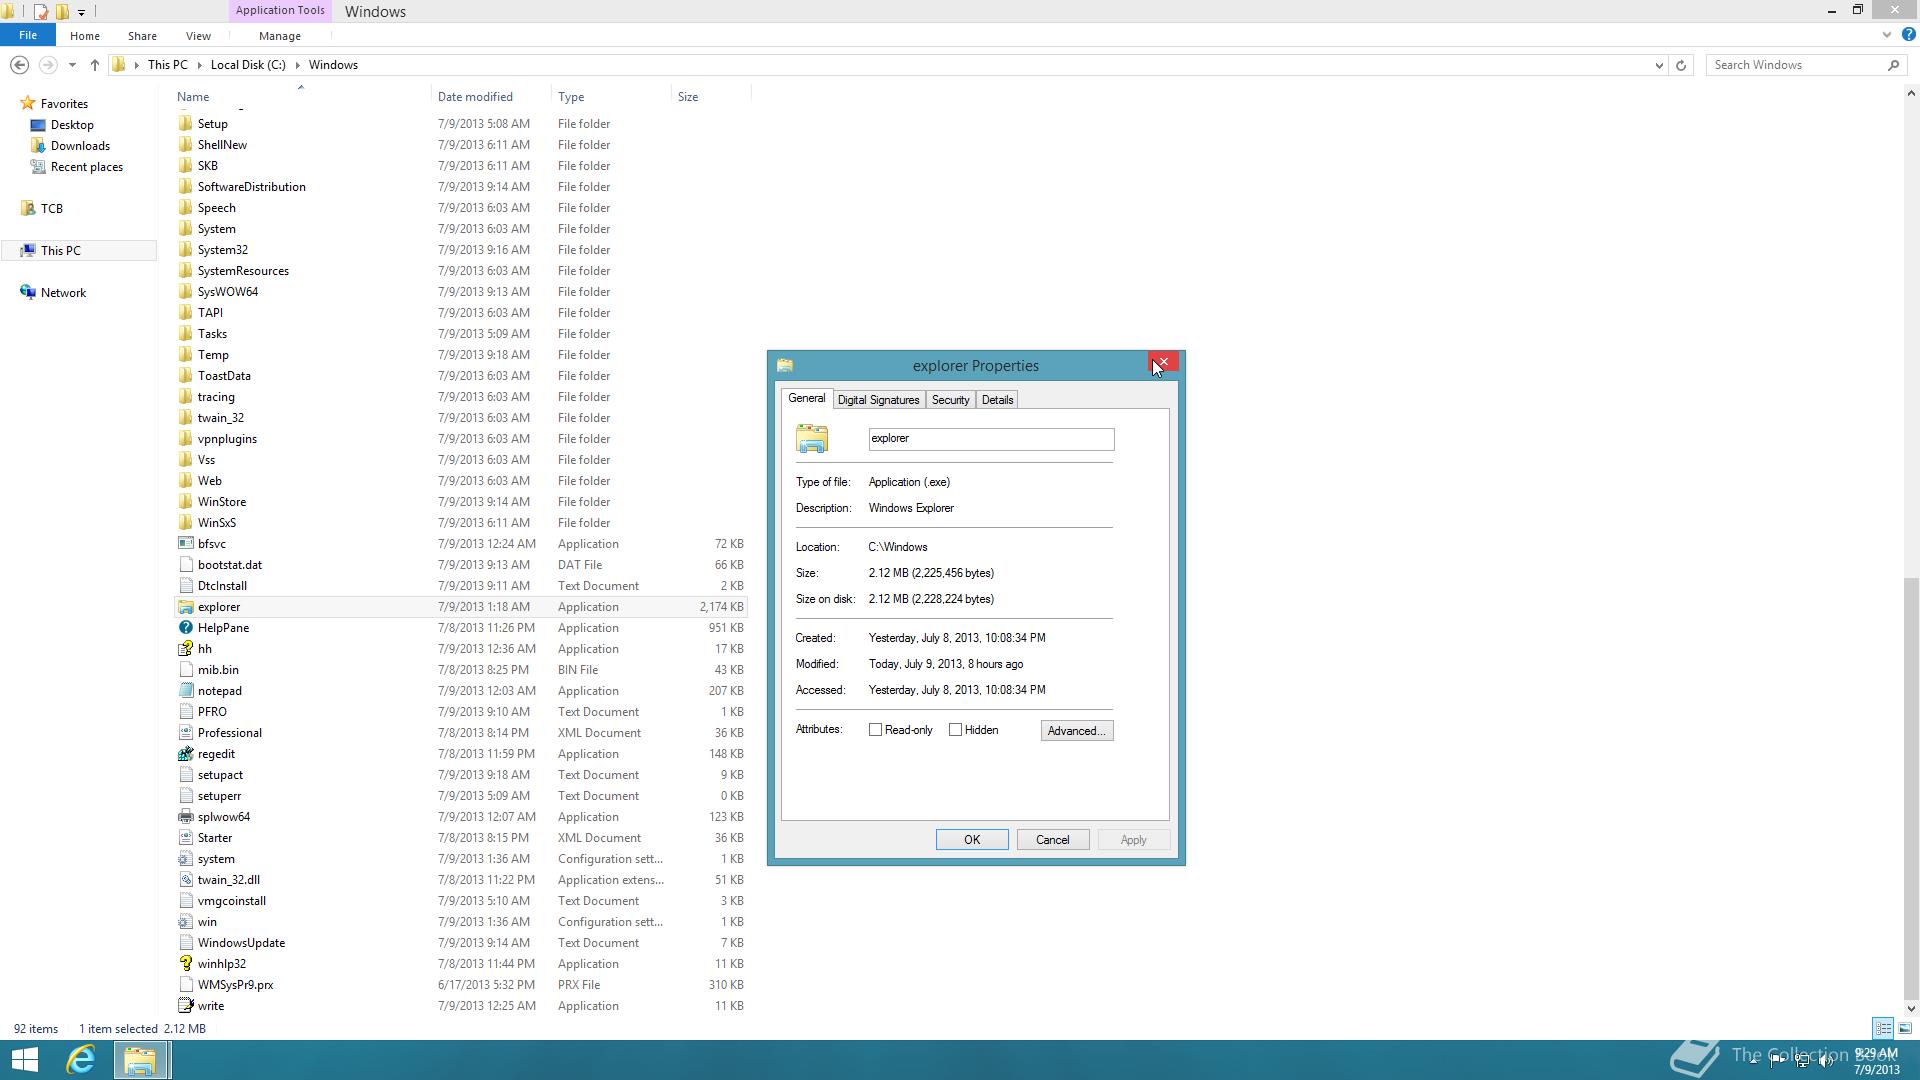This screenshot has width=1920, height=1080.
Task: Click the Windows Start button
Action: (x=24, y=1059)
